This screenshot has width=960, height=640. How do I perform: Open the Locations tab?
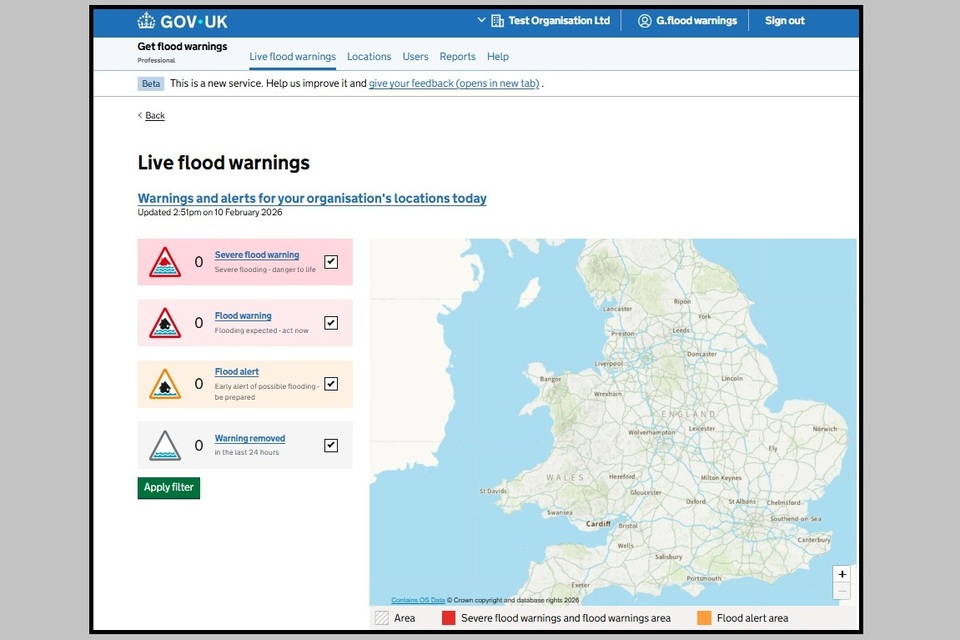[369, 57]
